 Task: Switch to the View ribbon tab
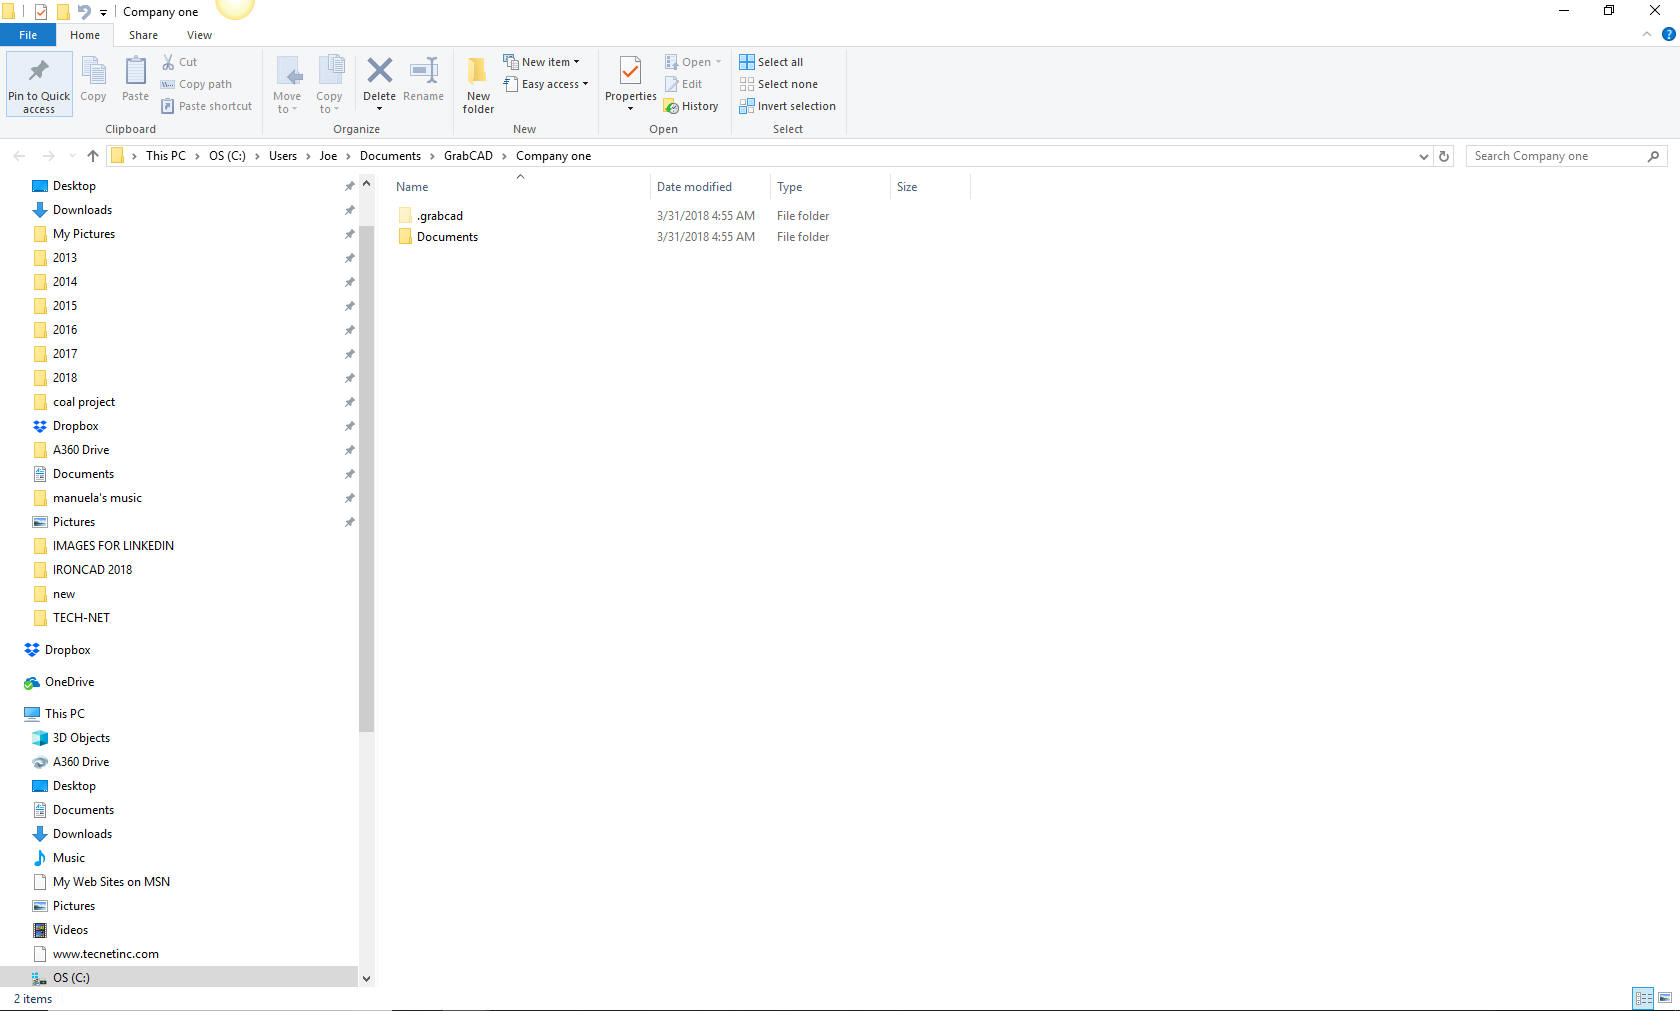click(199, 35)
